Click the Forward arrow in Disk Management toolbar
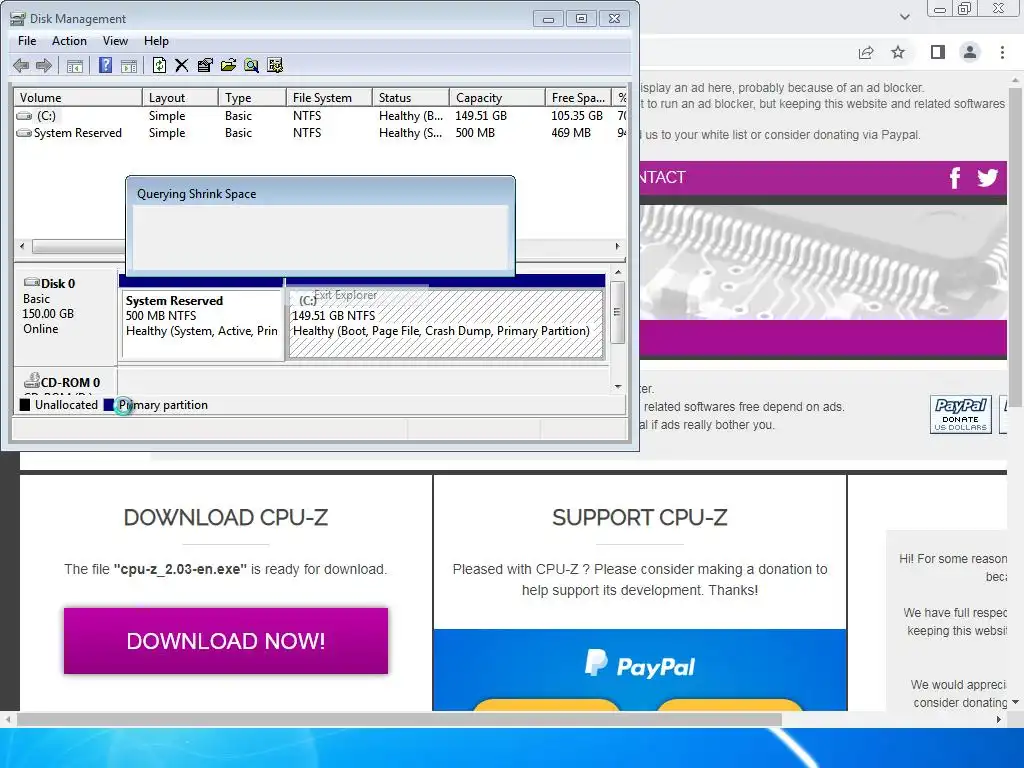This screenshot has height=768, width=1024. coord(44,65)
